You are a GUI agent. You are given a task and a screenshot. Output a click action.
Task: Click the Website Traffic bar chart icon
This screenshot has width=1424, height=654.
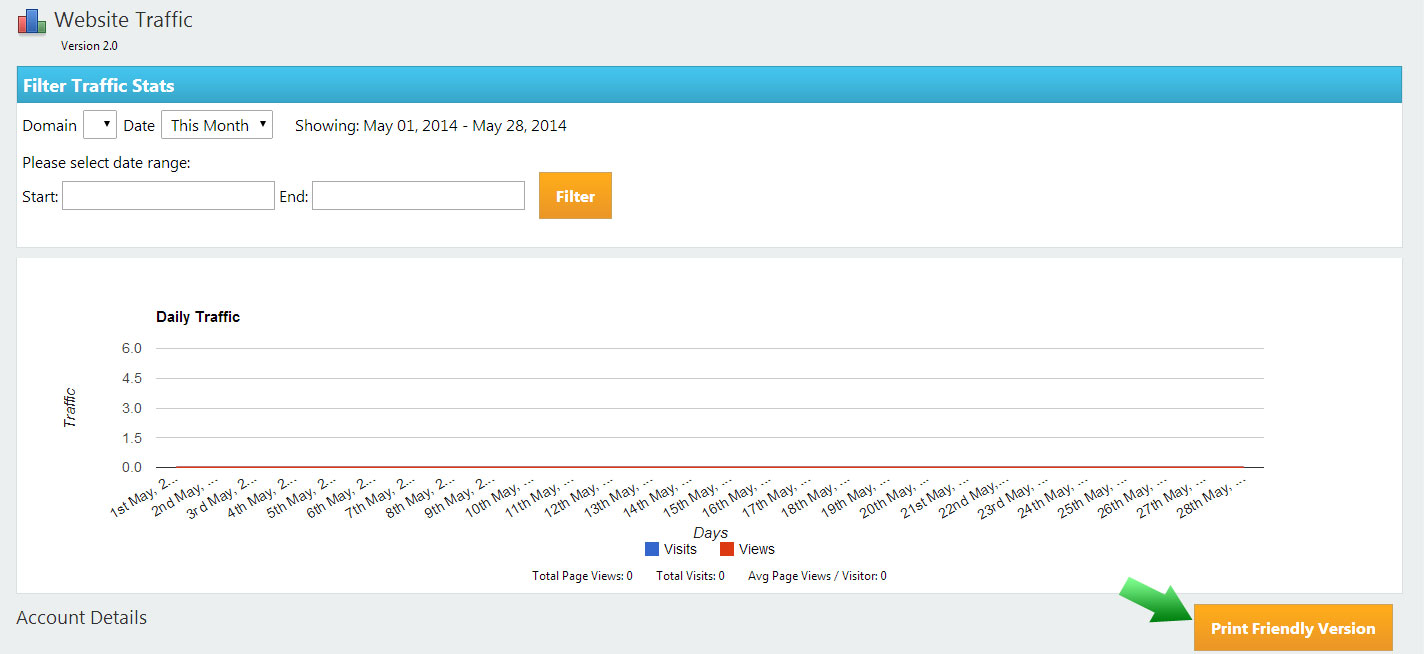(x=32, y=21)
